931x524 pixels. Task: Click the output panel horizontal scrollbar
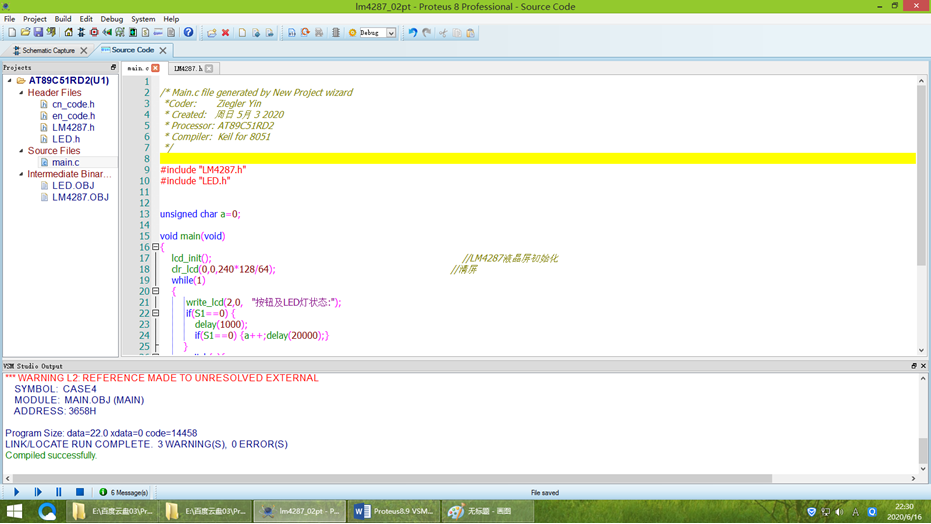point(392,478)
